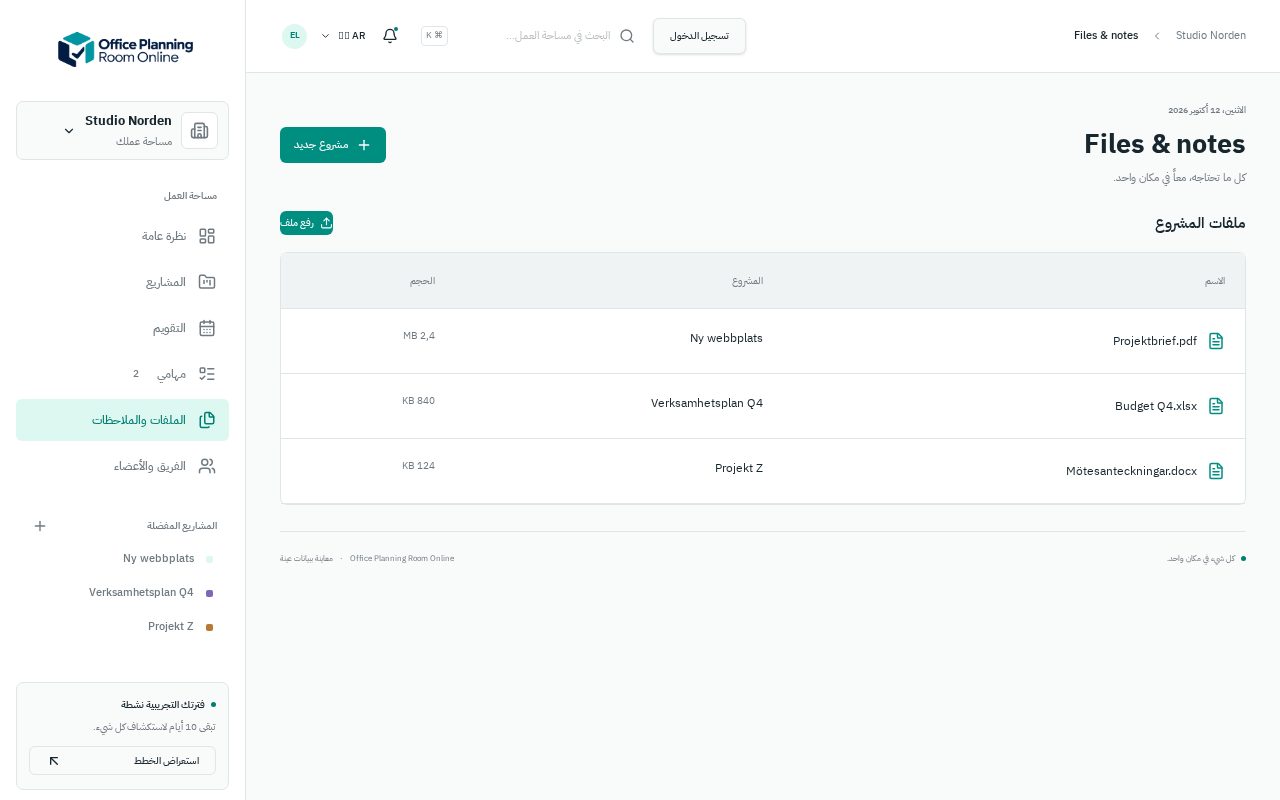Add a favorite project with plus icon

(40, 526)
